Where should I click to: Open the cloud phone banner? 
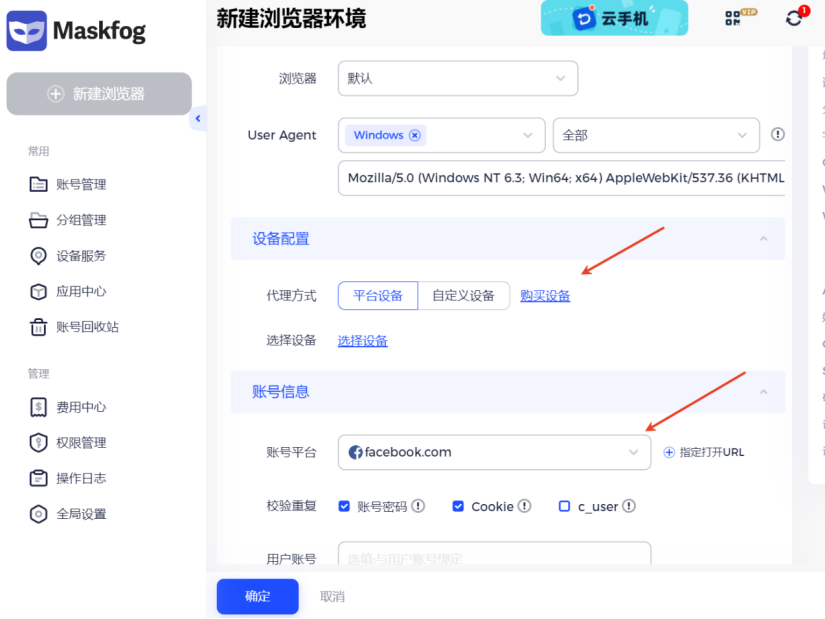click(x=614, y=18)
